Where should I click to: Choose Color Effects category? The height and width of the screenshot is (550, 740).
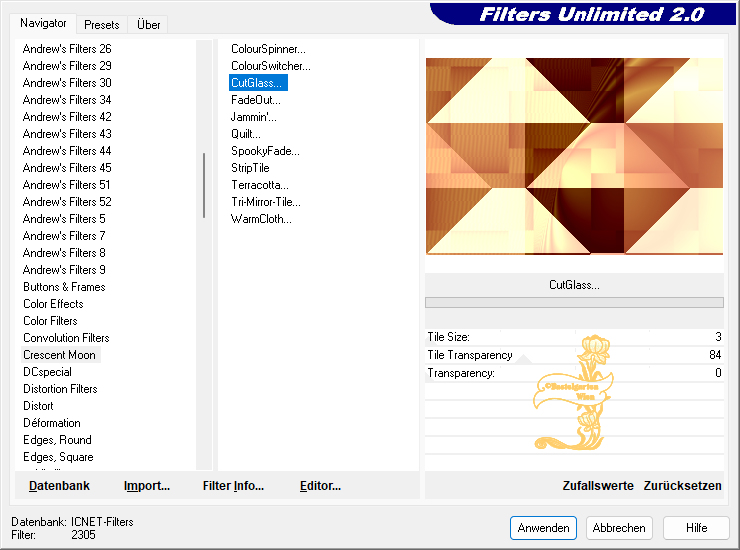click(53, 304)
